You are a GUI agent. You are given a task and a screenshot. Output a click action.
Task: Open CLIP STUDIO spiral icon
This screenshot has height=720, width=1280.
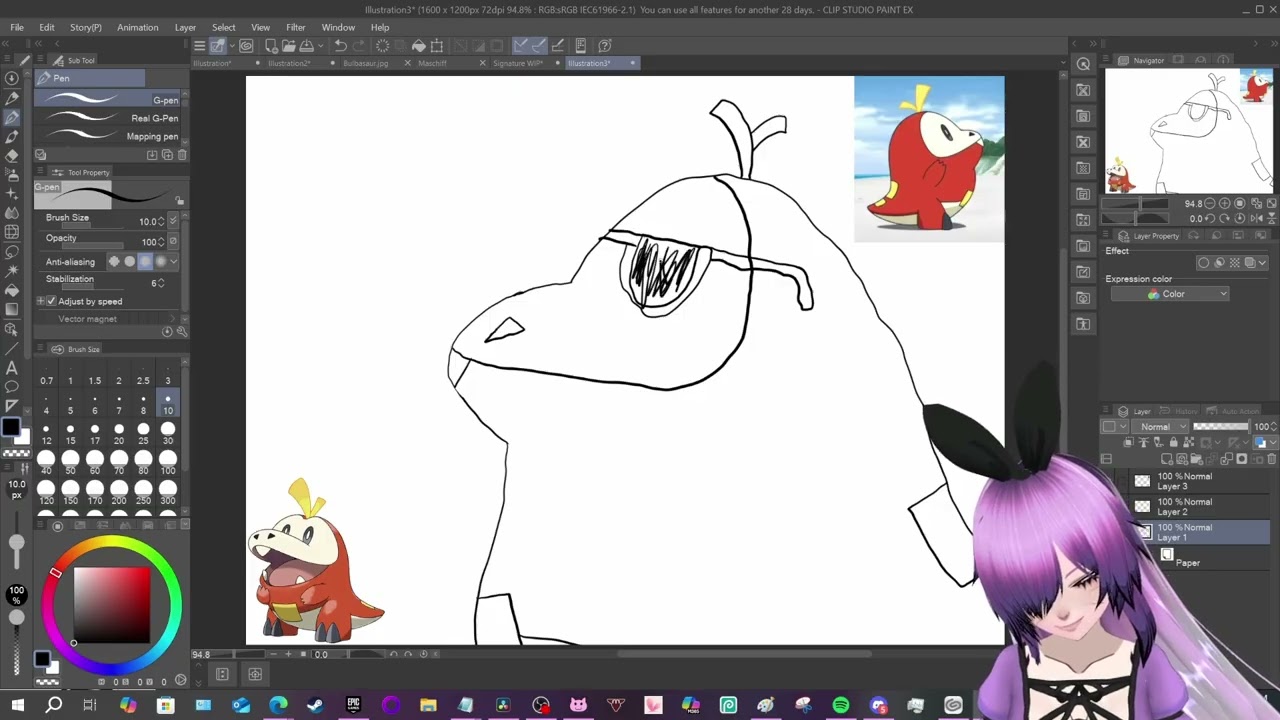(246, 45)
